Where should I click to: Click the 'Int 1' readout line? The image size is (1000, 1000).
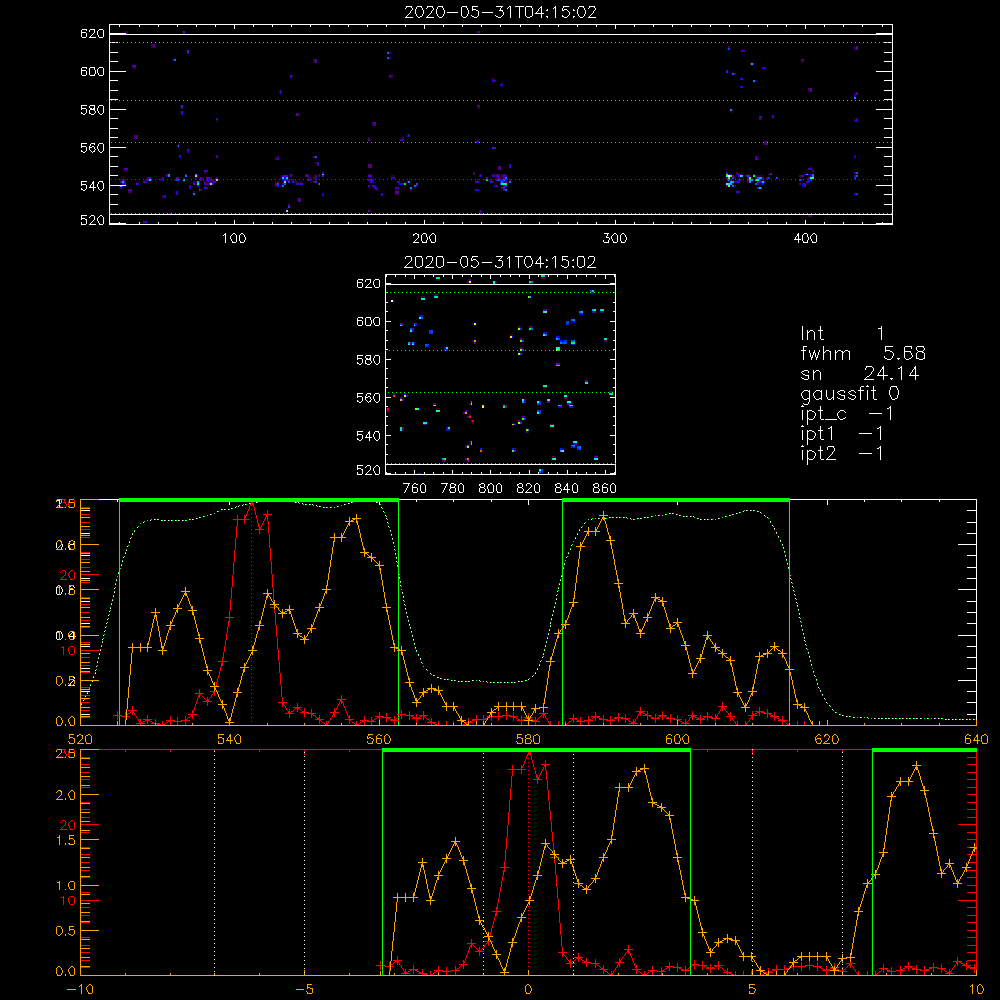click(842, 334)
